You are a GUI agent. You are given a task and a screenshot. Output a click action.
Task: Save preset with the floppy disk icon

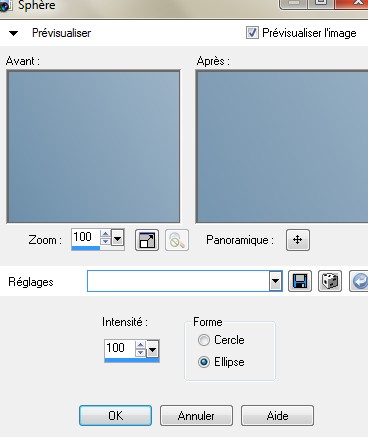point(300,281)
